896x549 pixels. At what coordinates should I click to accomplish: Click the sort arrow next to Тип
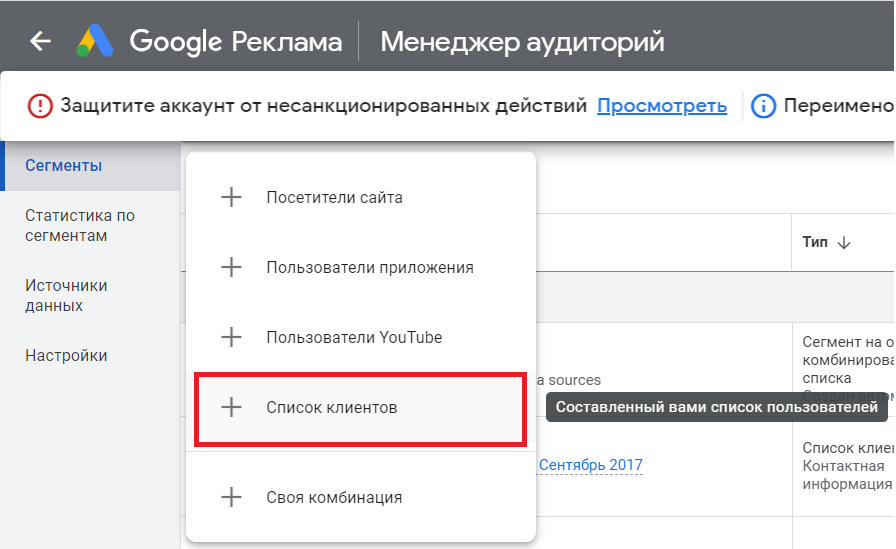pos(843,242)
